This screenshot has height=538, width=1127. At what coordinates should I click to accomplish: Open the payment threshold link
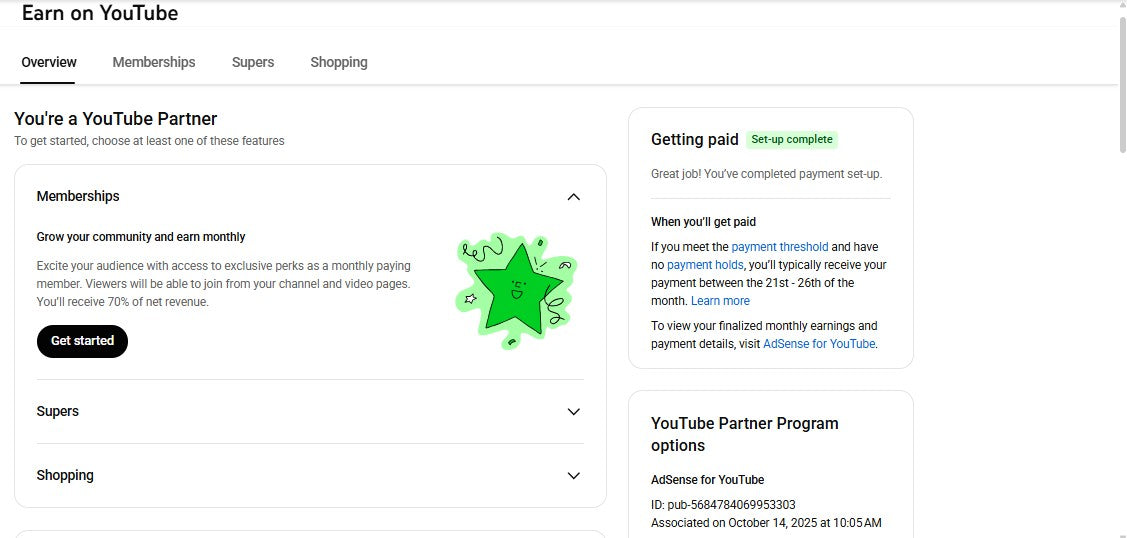[779, 247]
